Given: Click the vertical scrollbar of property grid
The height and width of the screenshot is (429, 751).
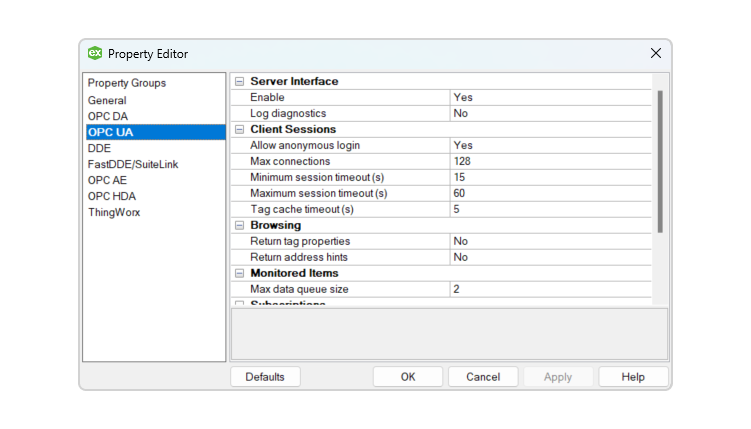Looking at the screenshot, I should 660,160.
